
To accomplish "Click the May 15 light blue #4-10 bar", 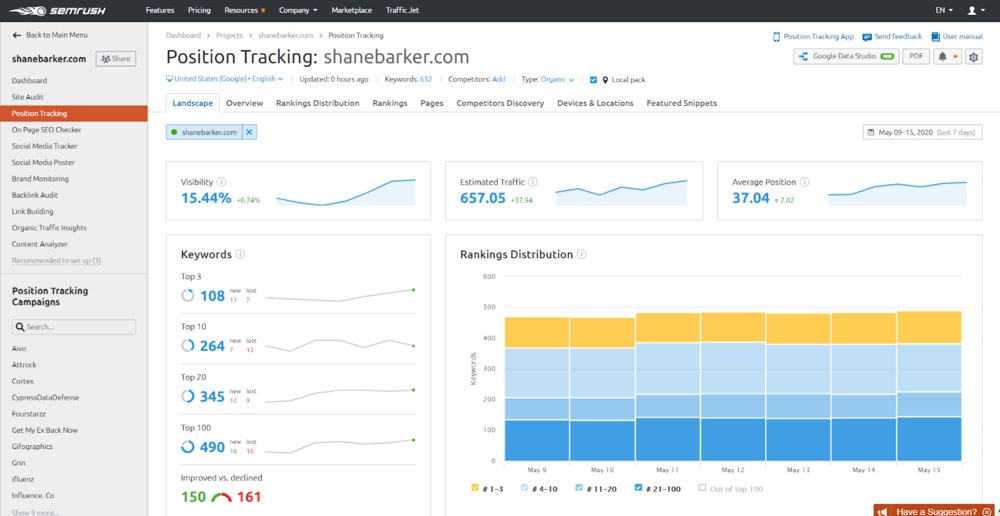I will pos(929,368).
